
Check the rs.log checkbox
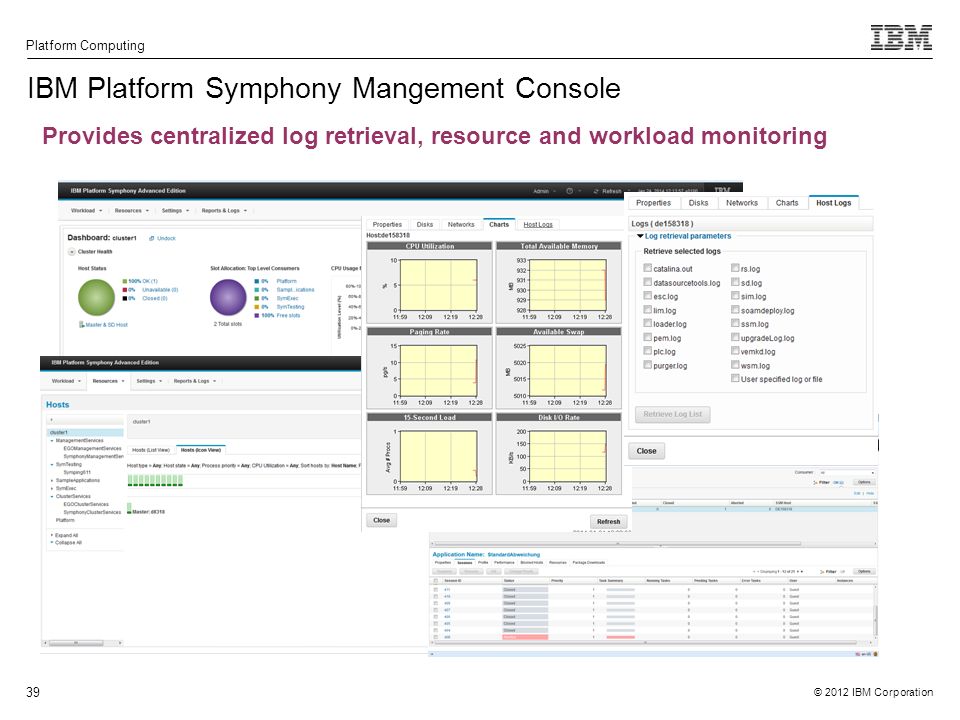(735, 268)
